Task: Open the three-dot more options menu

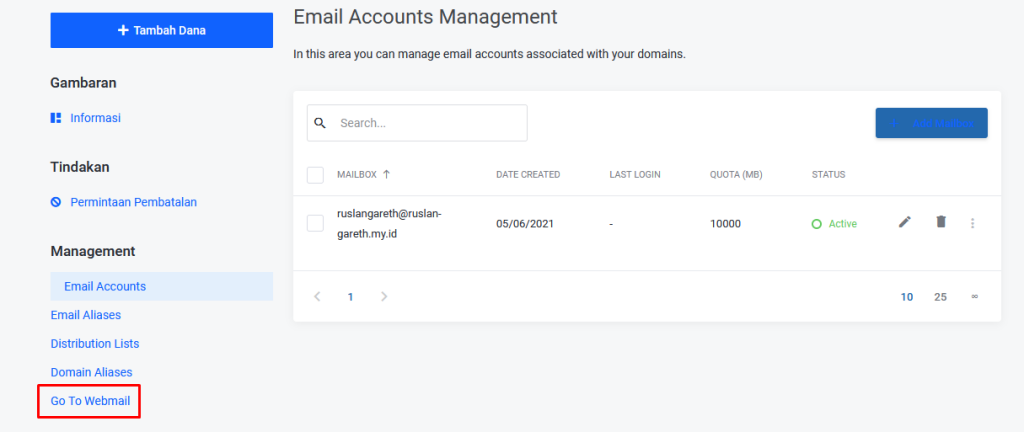Action: pyautogui.click(x=972, y=223)
